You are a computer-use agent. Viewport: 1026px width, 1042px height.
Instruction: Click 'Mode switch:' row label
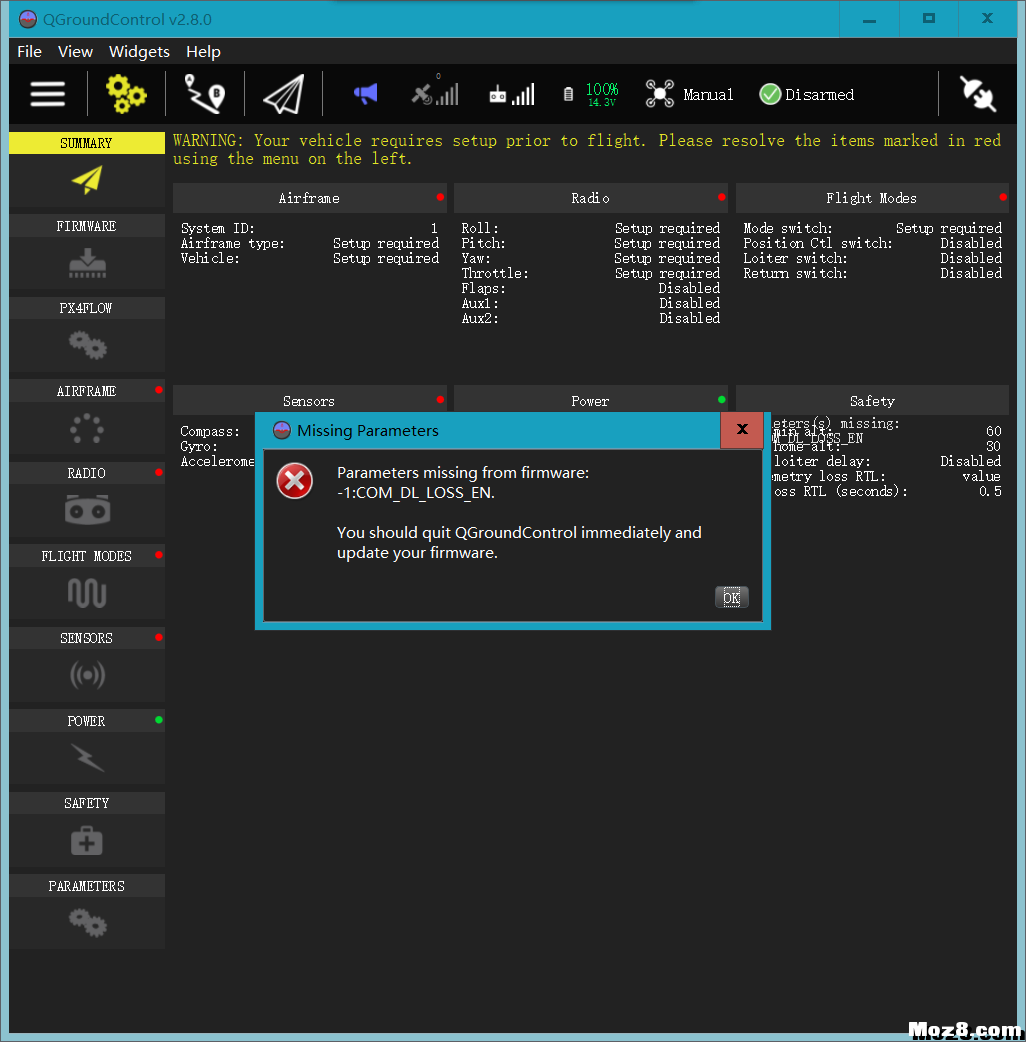tap(787, 228)
